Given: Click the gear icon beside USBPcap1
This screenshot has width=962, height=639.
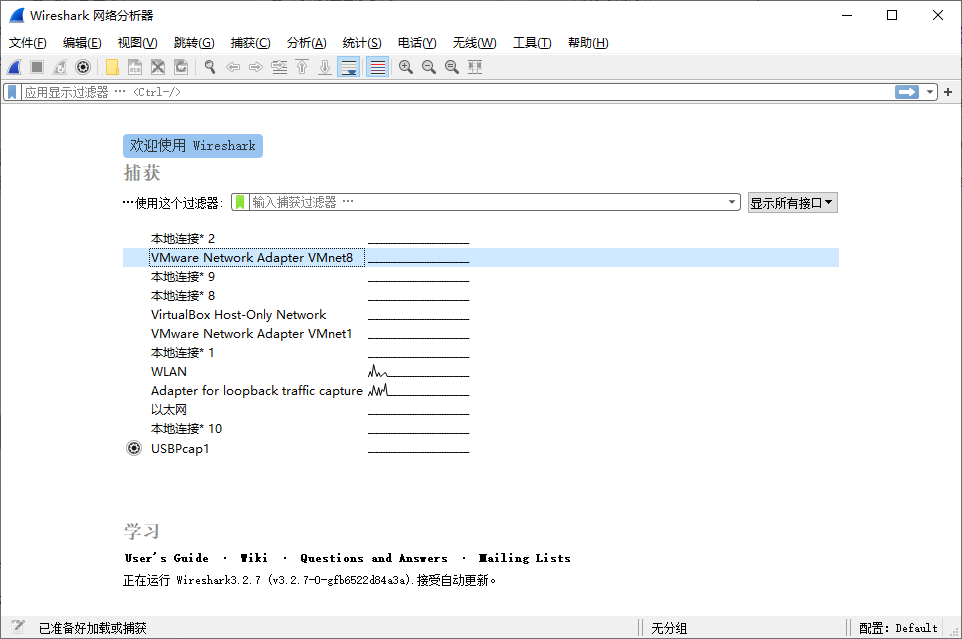Looking at the screenshot, I should pos(134,448).
